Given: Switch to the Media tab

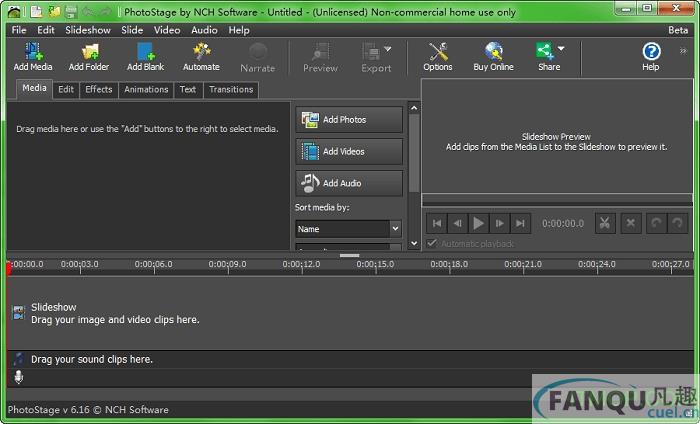Looking at the screenshot, I should tap(34, 88).
